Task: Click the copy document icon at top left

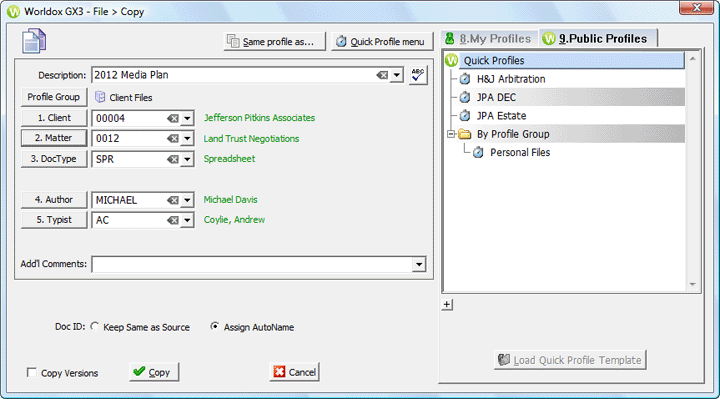Action: [x=34, y=41]
